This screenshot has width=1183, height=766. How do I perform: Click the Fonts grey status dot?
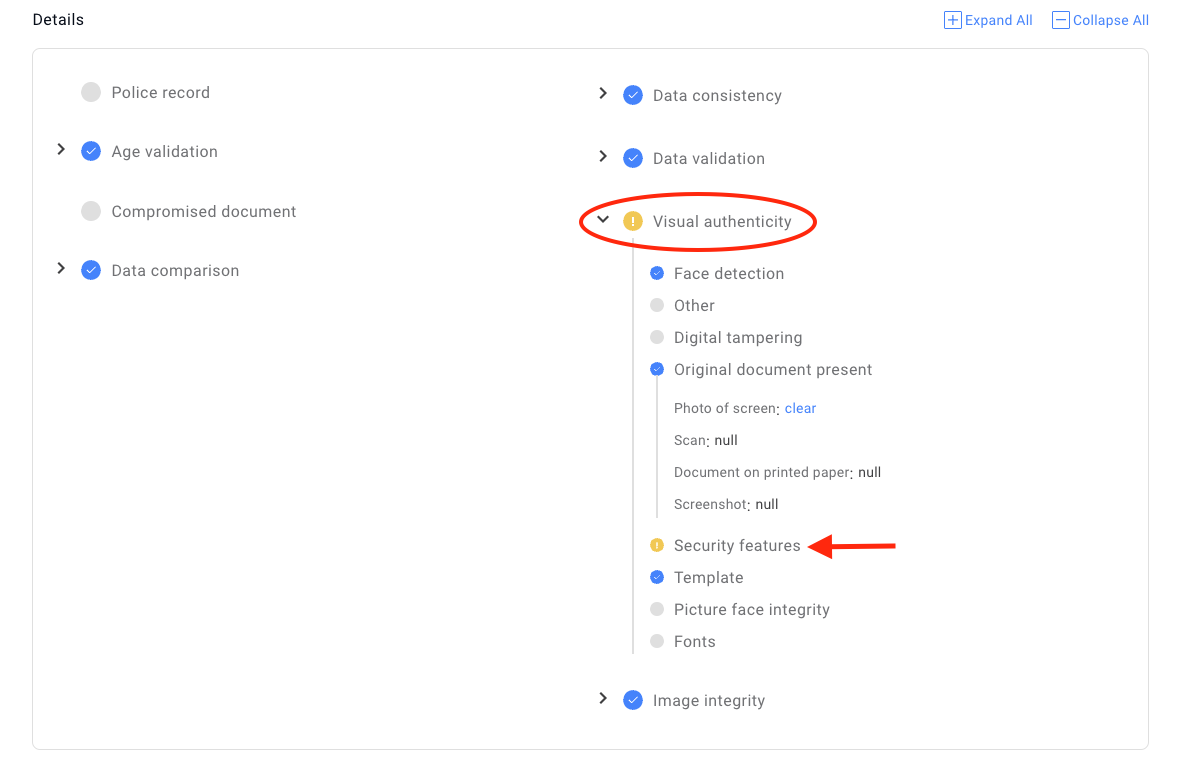[x=657, y=641]
